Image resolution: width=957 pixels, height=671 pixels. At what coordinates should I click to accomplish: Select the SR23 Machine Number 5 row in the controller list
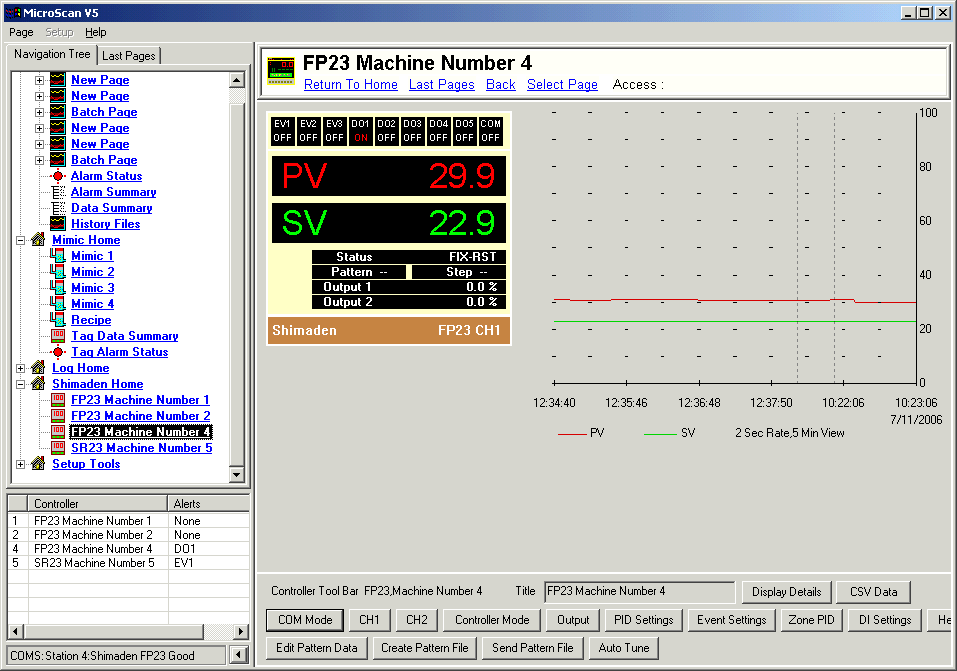pyautogui.click(x=128, y=563)
